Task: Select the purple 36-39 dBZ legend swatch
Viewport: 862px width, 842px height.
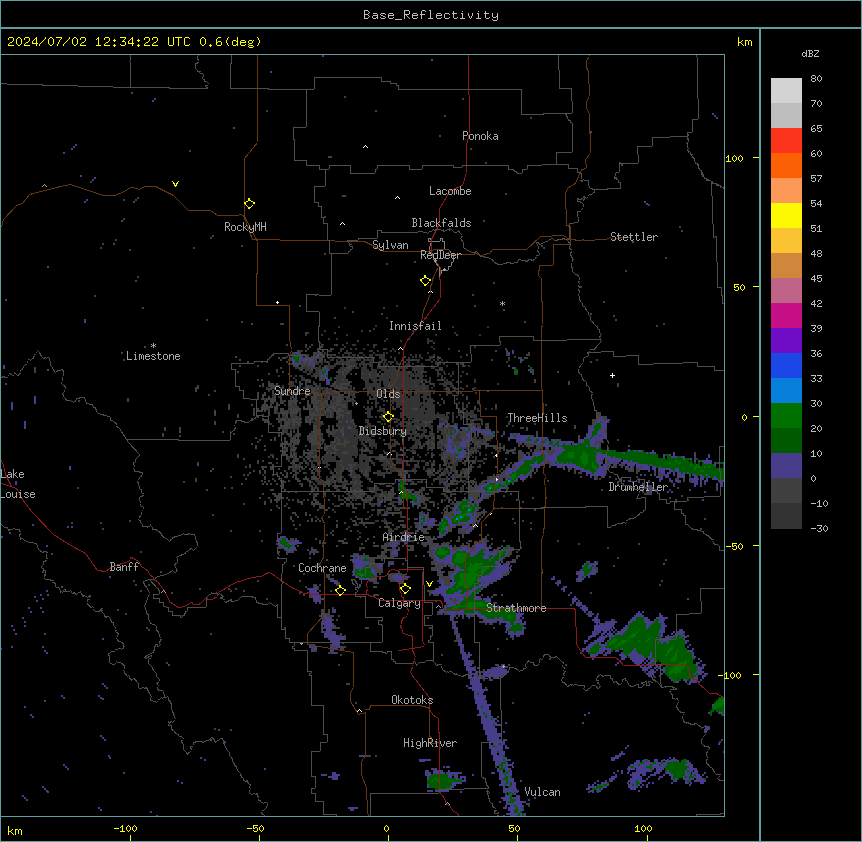Action: click(786, 341)
